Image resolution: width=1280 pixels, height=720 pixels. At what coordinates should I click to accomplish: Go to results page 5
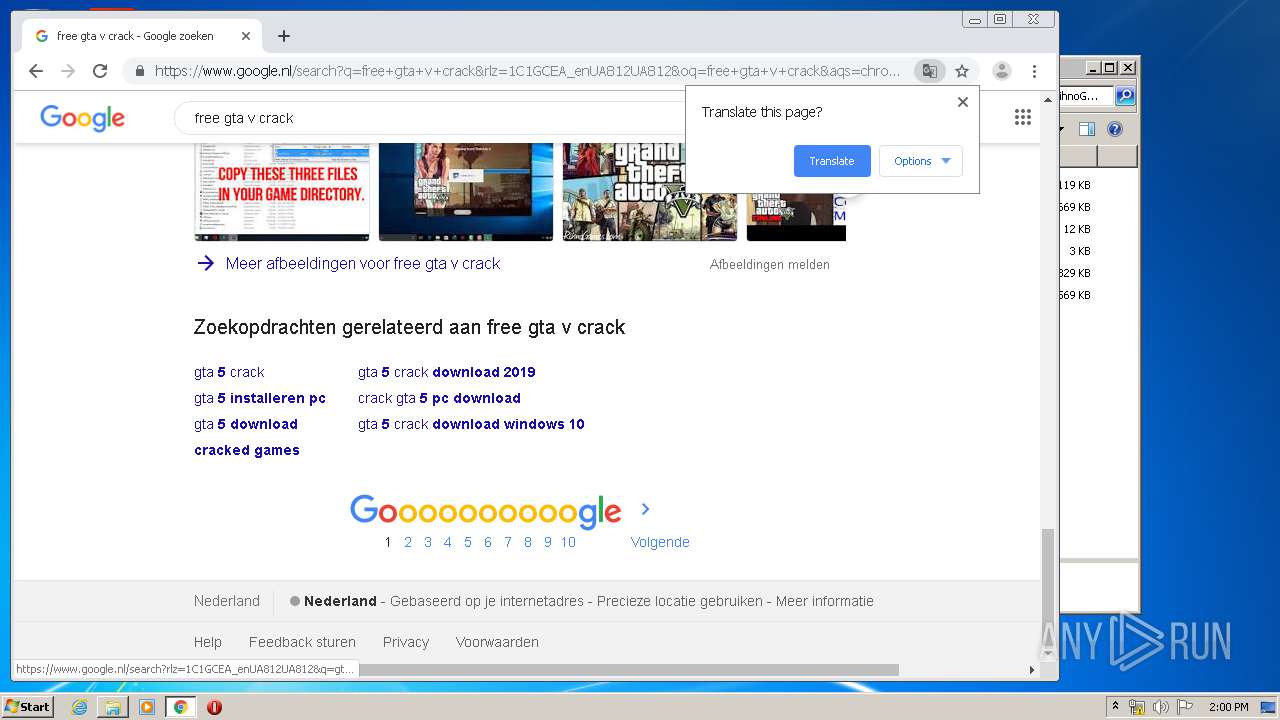pos(468,542)
